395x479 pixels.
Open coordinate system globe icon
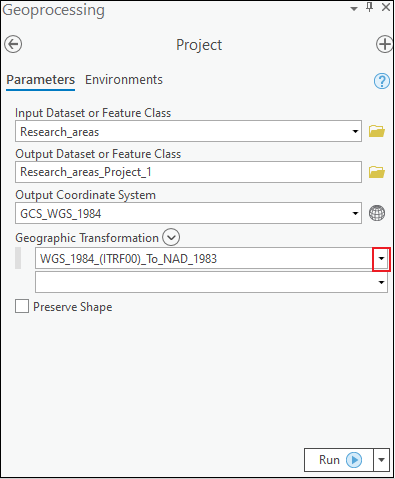tap(377, 213)
